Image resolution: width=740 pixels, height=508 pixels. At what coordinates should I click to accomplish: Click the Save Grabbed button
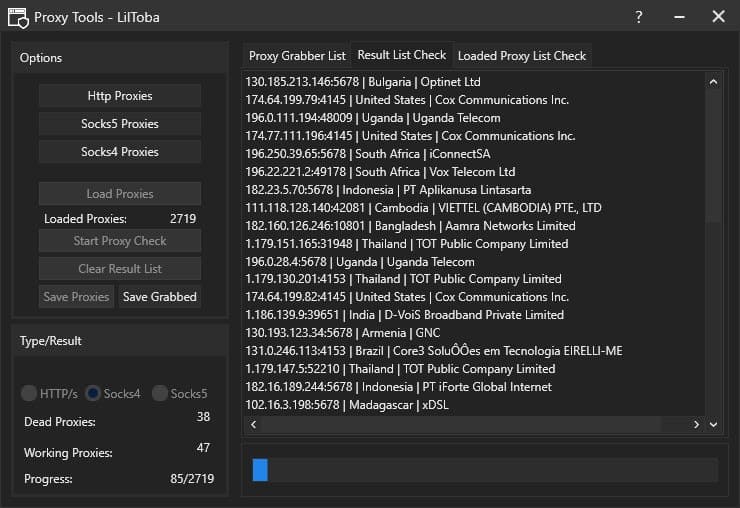160,296
